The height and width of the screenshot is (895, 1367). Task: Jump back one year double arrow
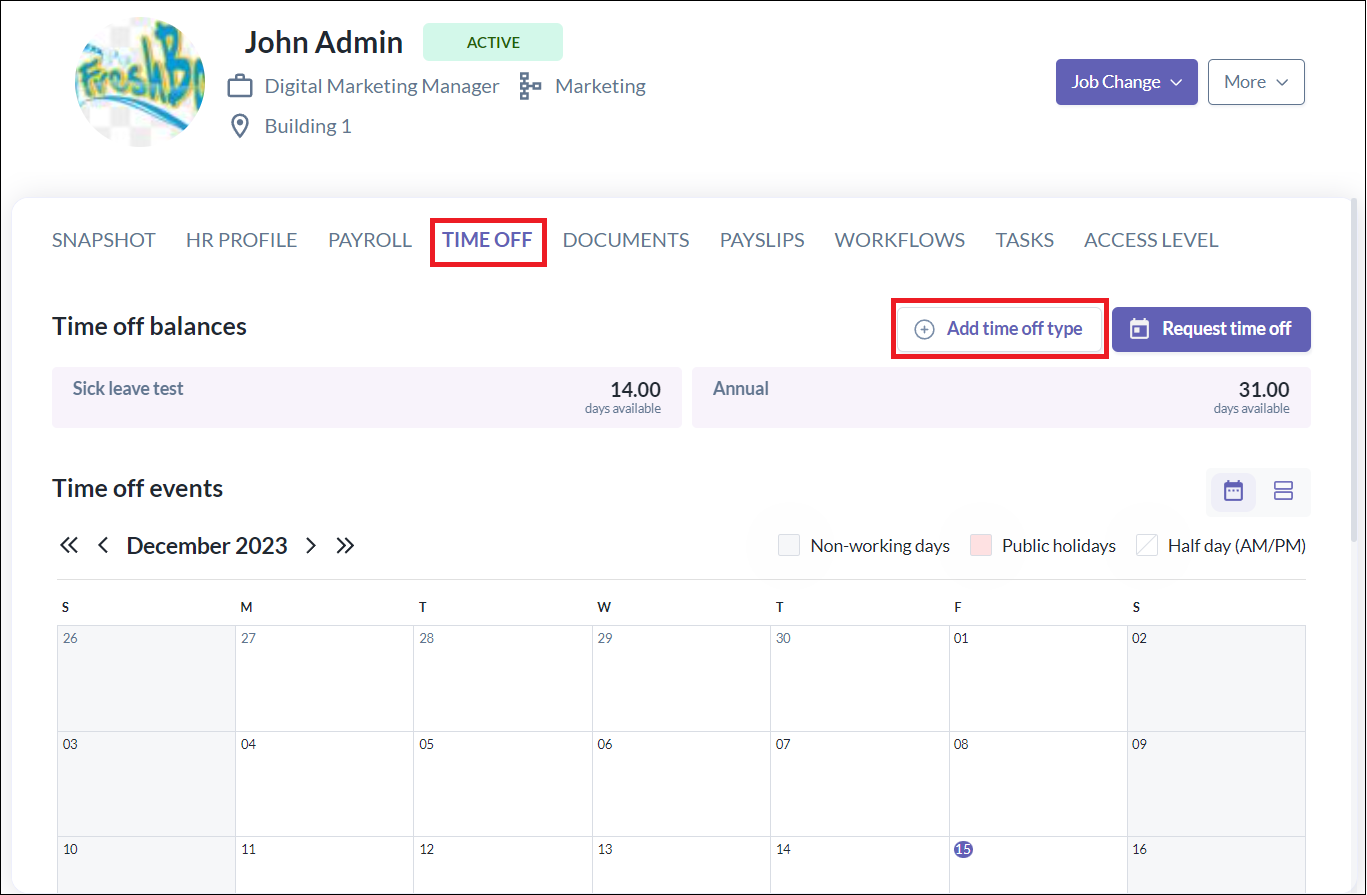point(68,546)
